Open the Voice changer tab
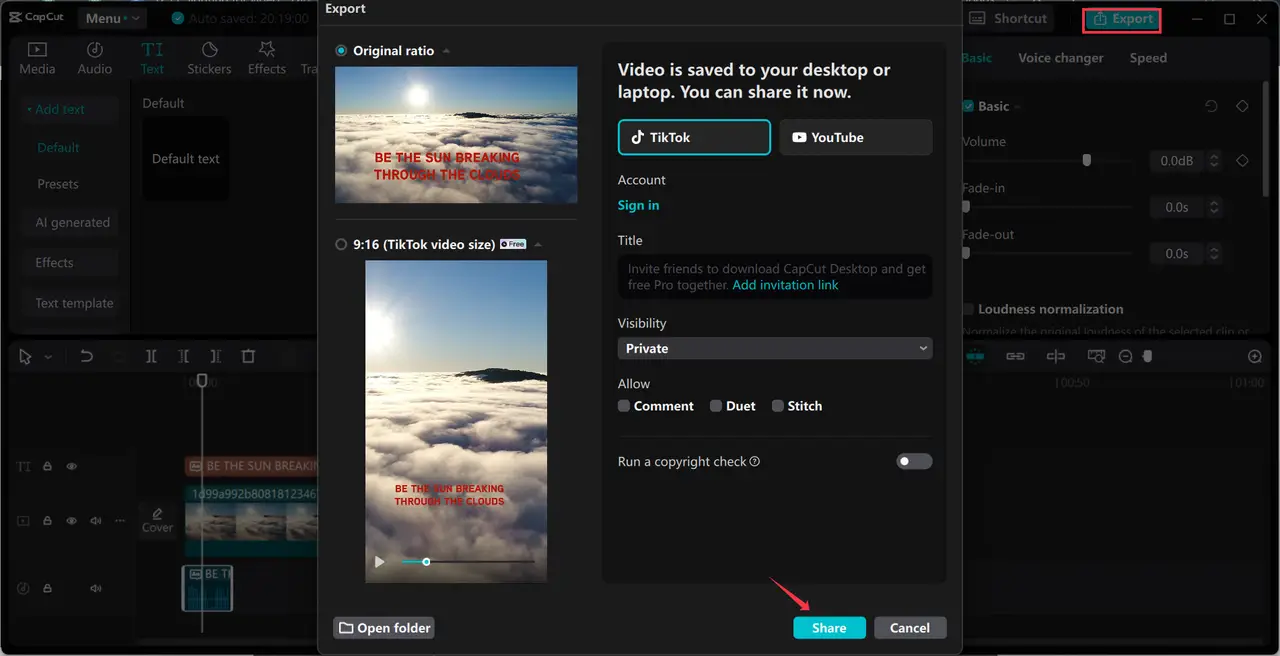This screenshot has height=656, width=1280. [1060, 58]
